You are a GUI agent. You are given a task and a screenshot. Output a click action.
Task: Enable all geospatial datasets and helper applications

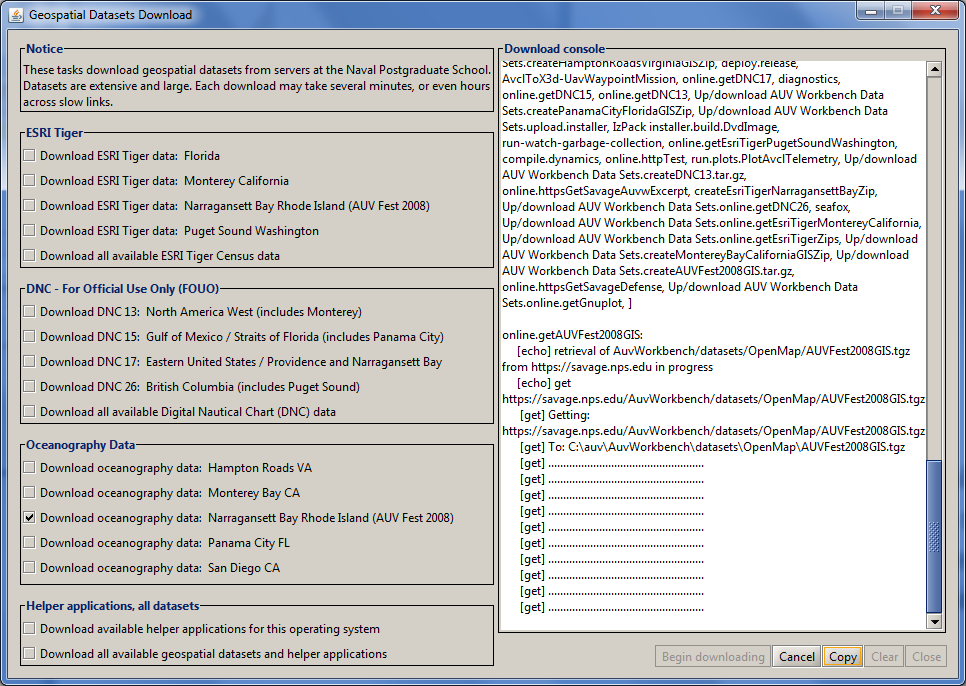[x=30, y=654]
